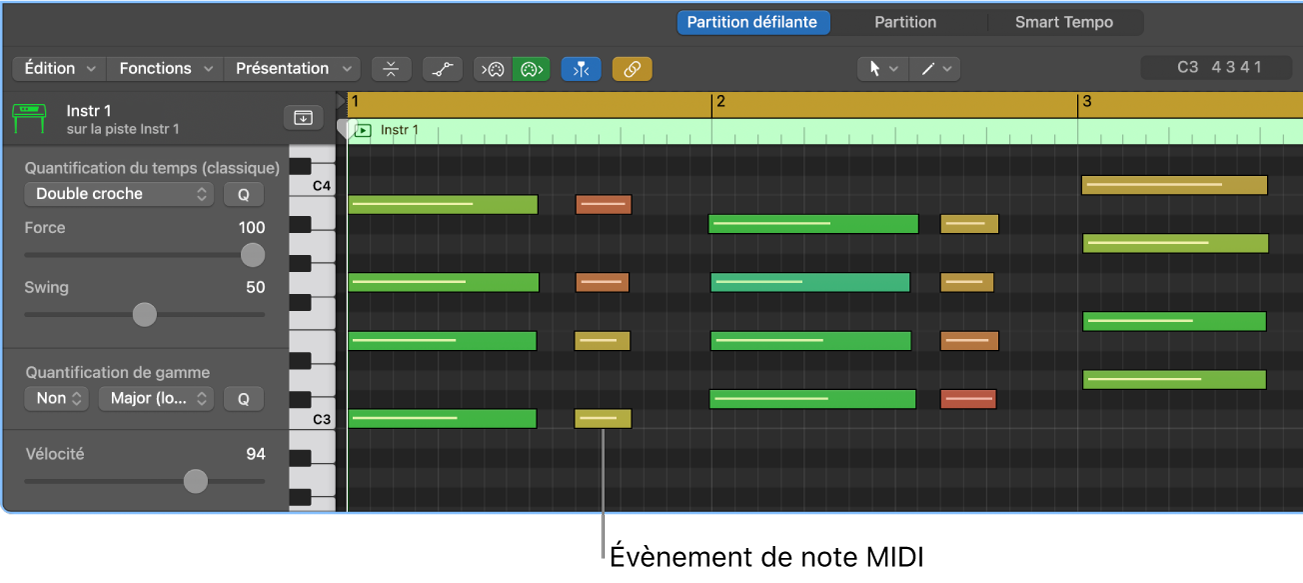Switch to the Partition tab
Viewport: 1303px width, 583px height.
coord(906,22)
